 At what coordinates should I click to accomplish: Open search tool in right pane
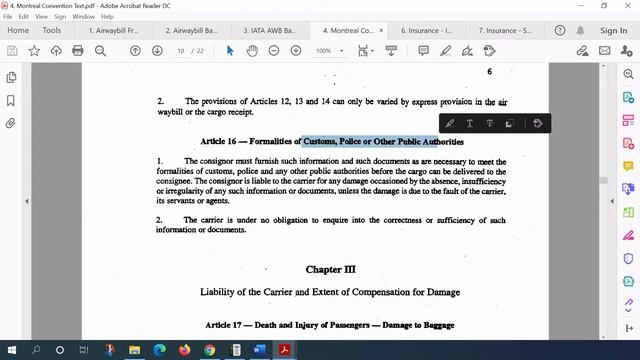pyautogui.click(x=628, y=74)
